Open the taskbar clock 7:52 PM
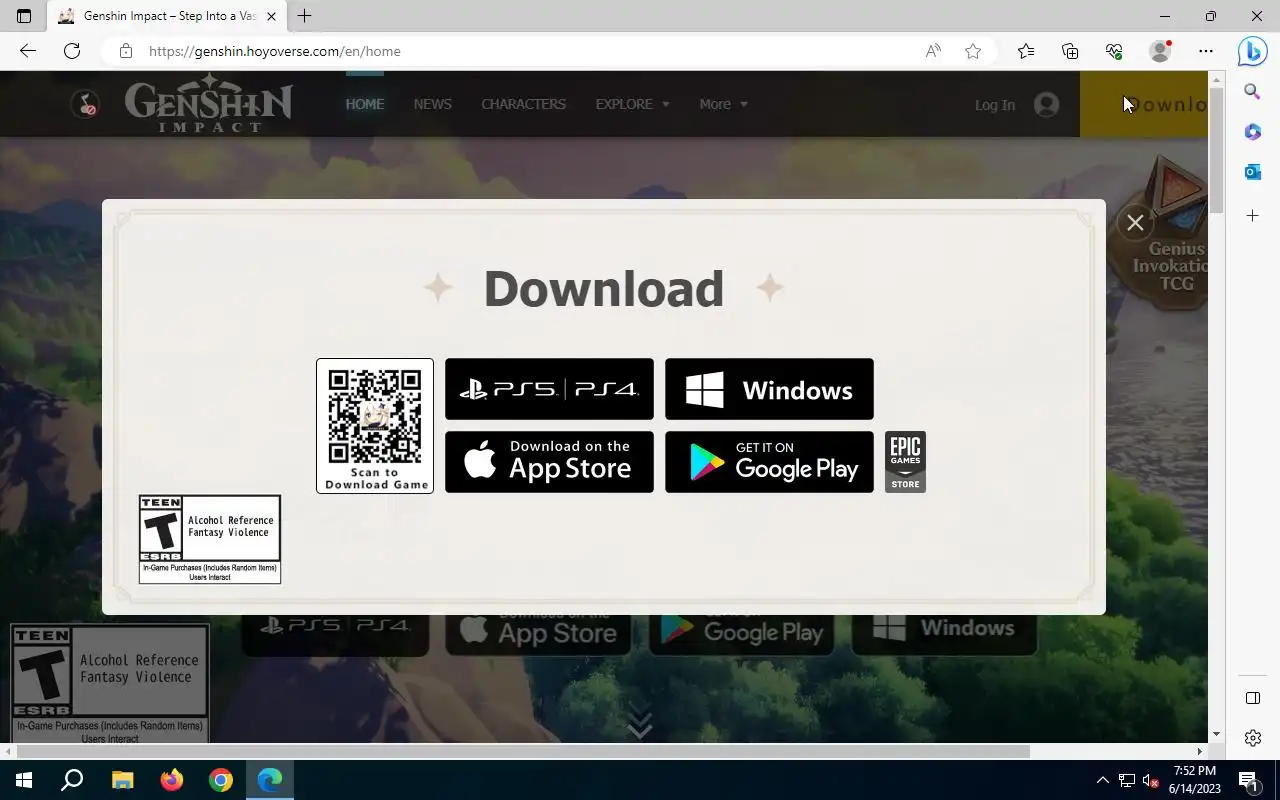 point(1195,780)
